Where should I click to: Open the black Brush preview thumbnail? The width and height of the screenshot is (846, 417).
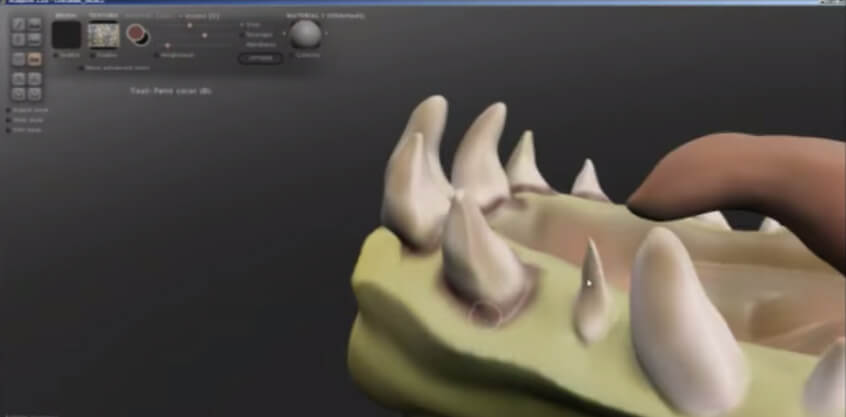click(66, 35)
